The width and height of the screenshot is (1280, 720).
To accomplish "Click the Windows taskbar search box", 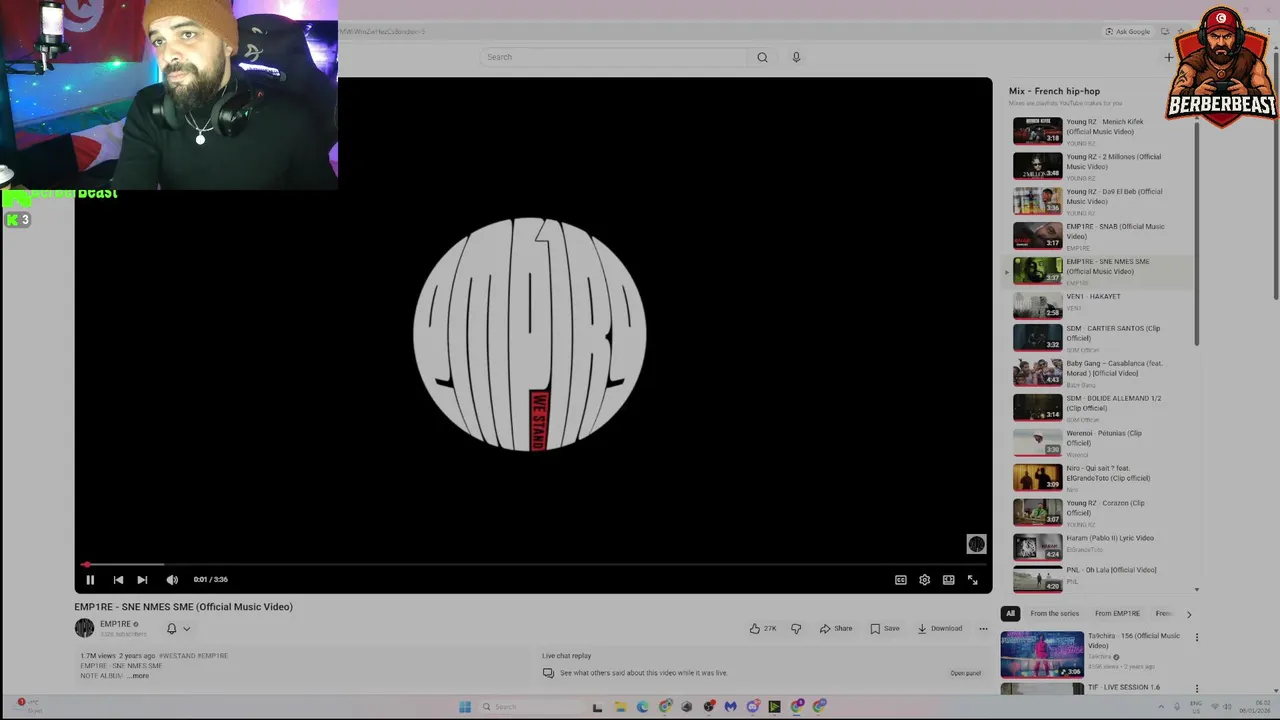I will tap(530, 707).
